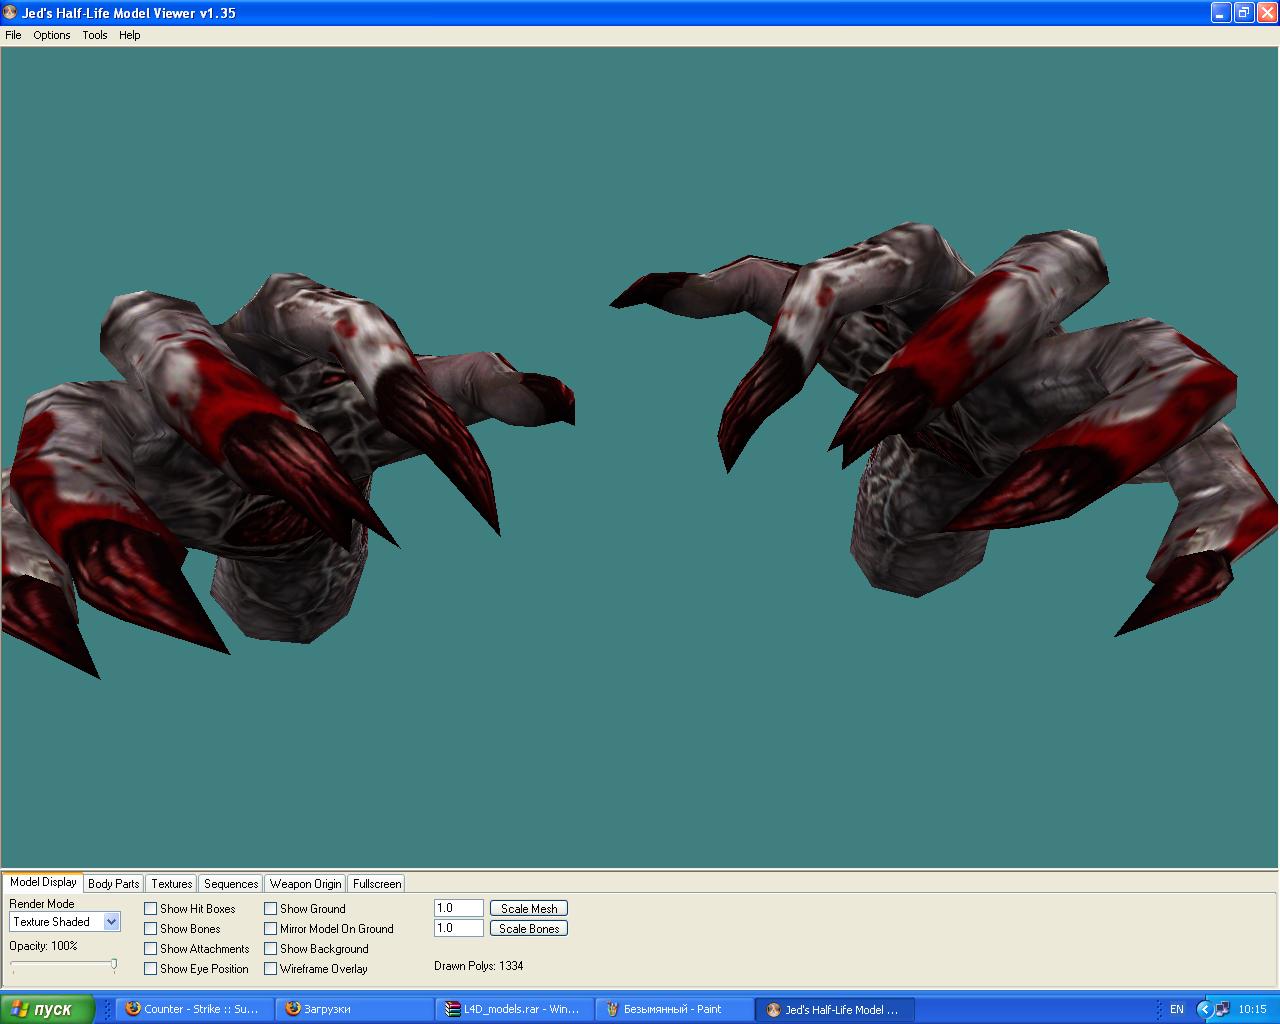Click the Scale Bones value field
This screenshot has width=1280, height=1024.
[459, 928]
